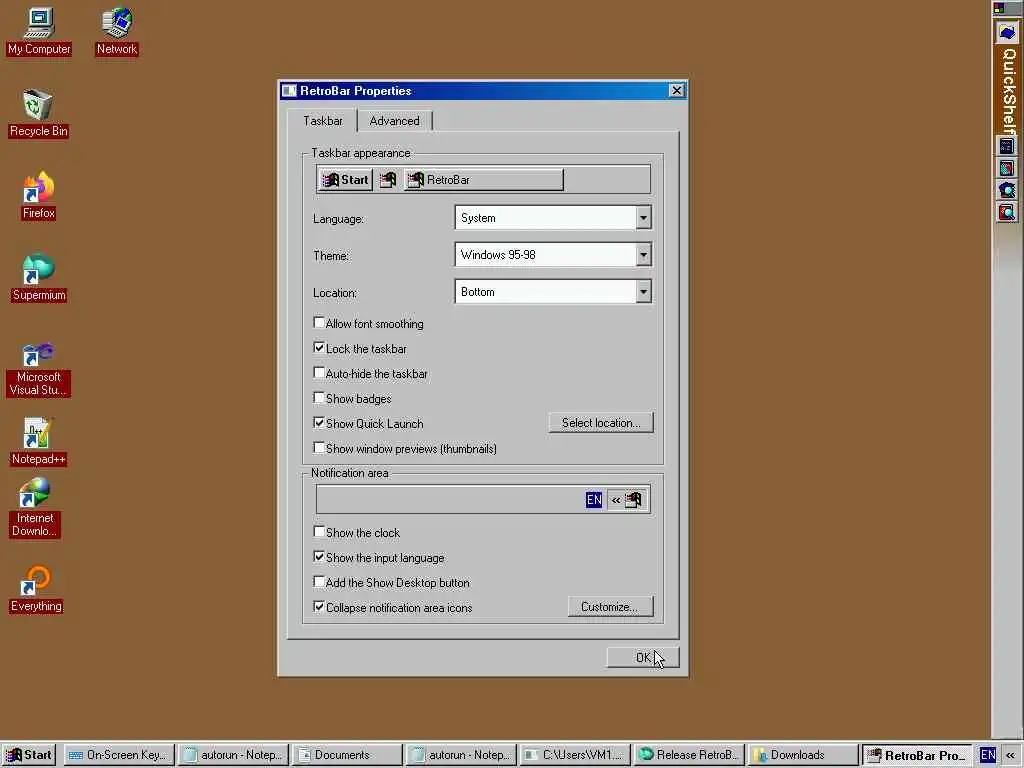Uncheck Show Quick Launch
Image resolution: width=1024 pixels, height=768 pixels.
point(319,423)
